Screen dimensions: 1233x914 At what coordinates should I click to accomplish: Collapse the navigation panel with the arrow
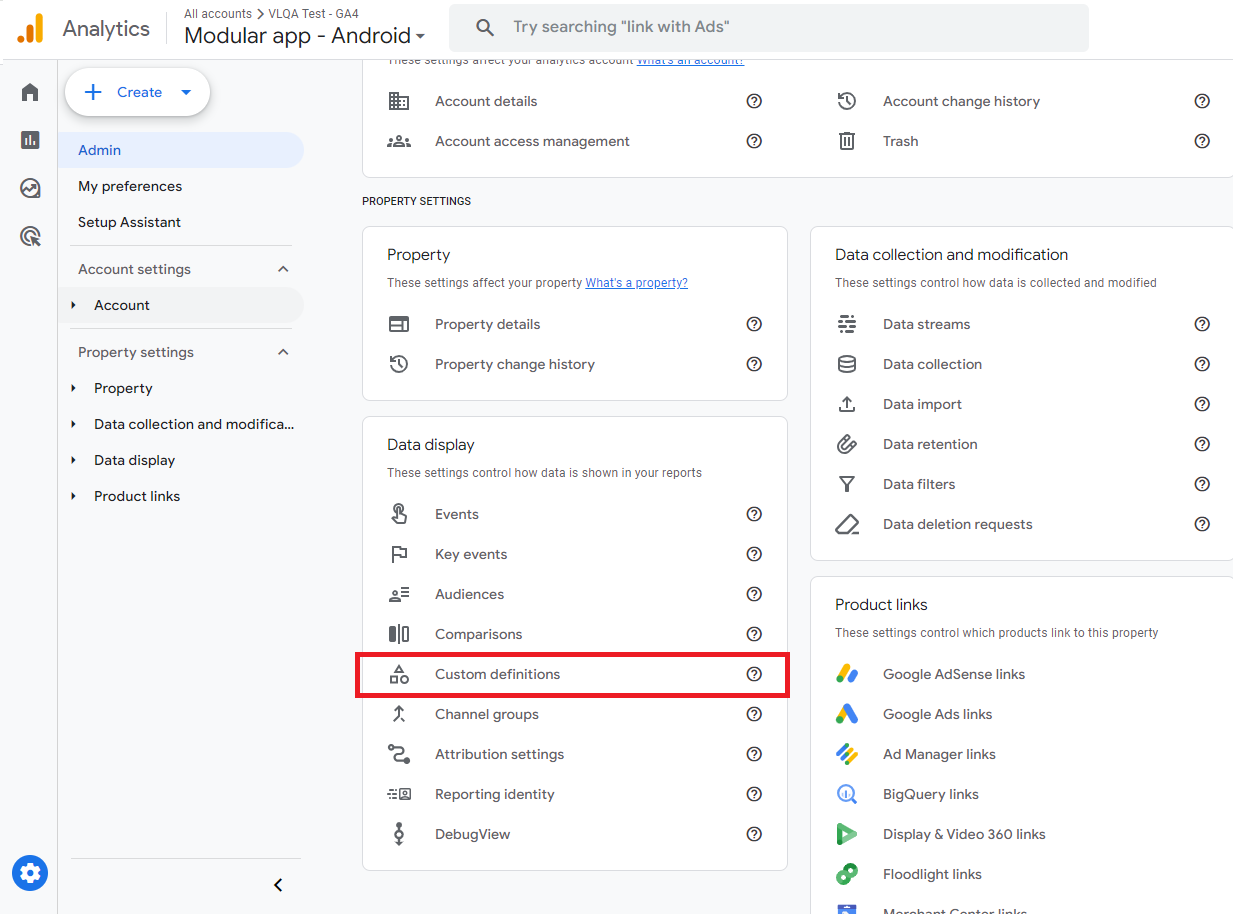[x=278, y=885]
